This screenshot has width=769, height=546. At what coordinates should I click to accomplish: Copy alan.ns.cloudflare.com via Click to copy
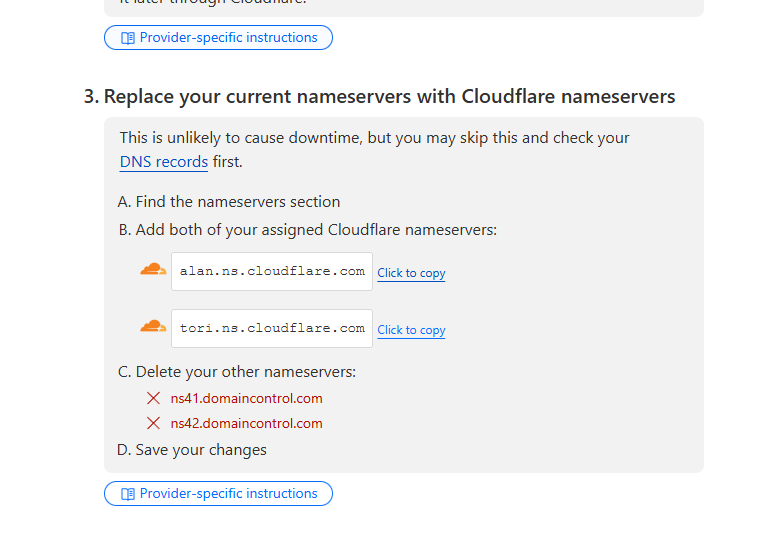point(411,273)
